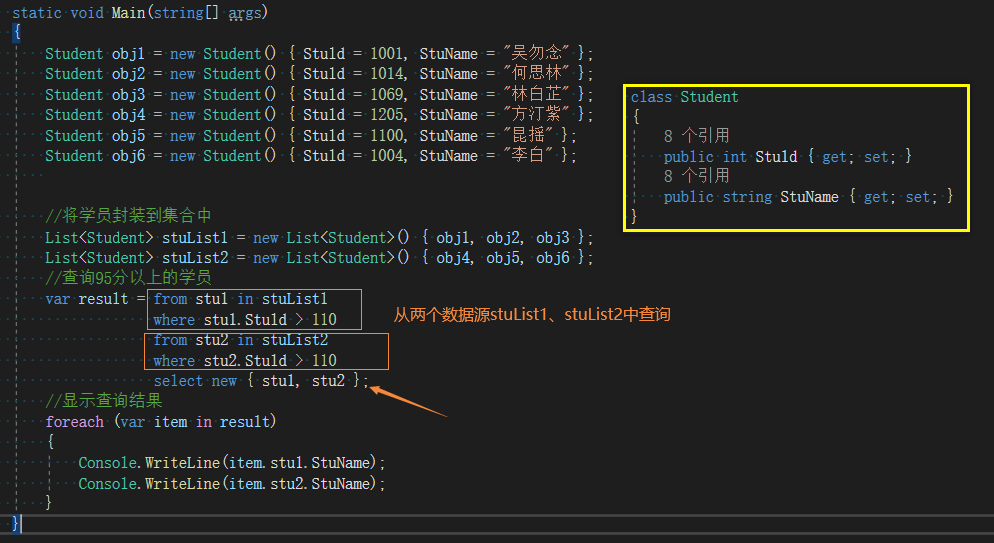Click the result variable in the var declaration
Screen dimensions: 994x543
(103, 299)
